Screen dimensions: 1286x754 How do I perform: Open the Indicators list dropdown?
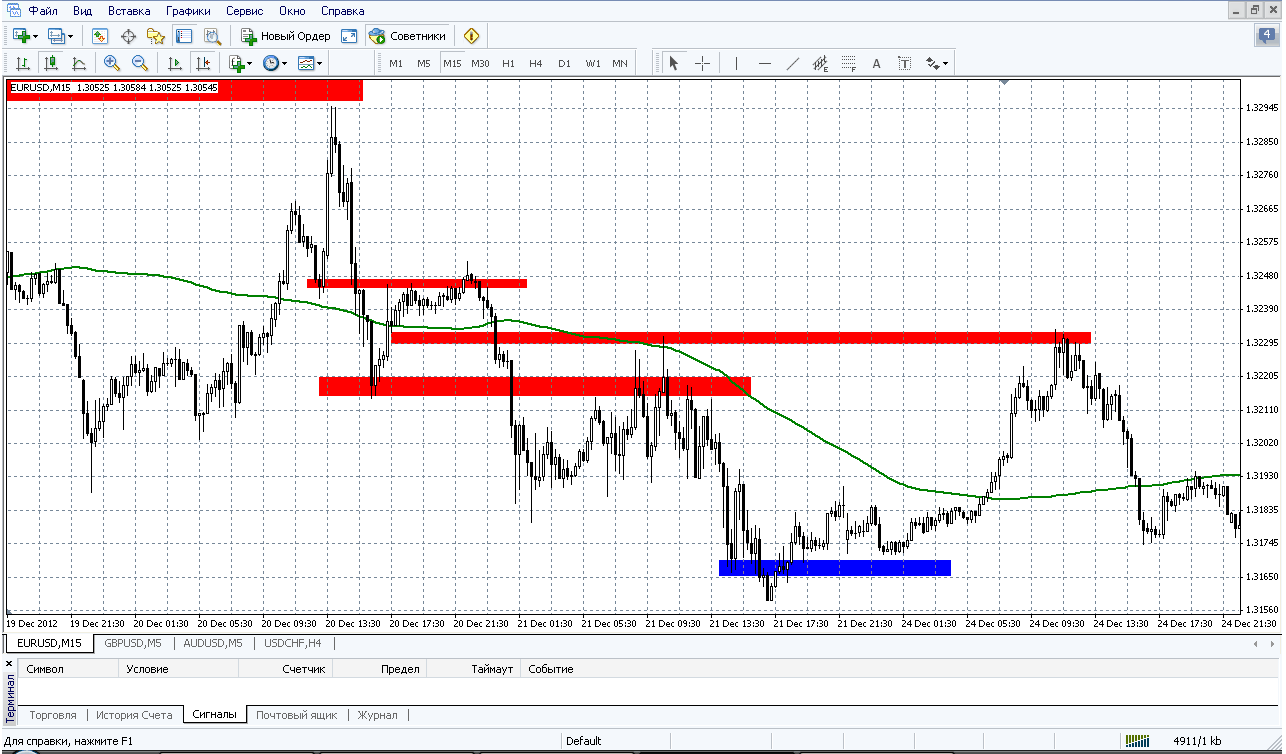[x=240, y=63]
